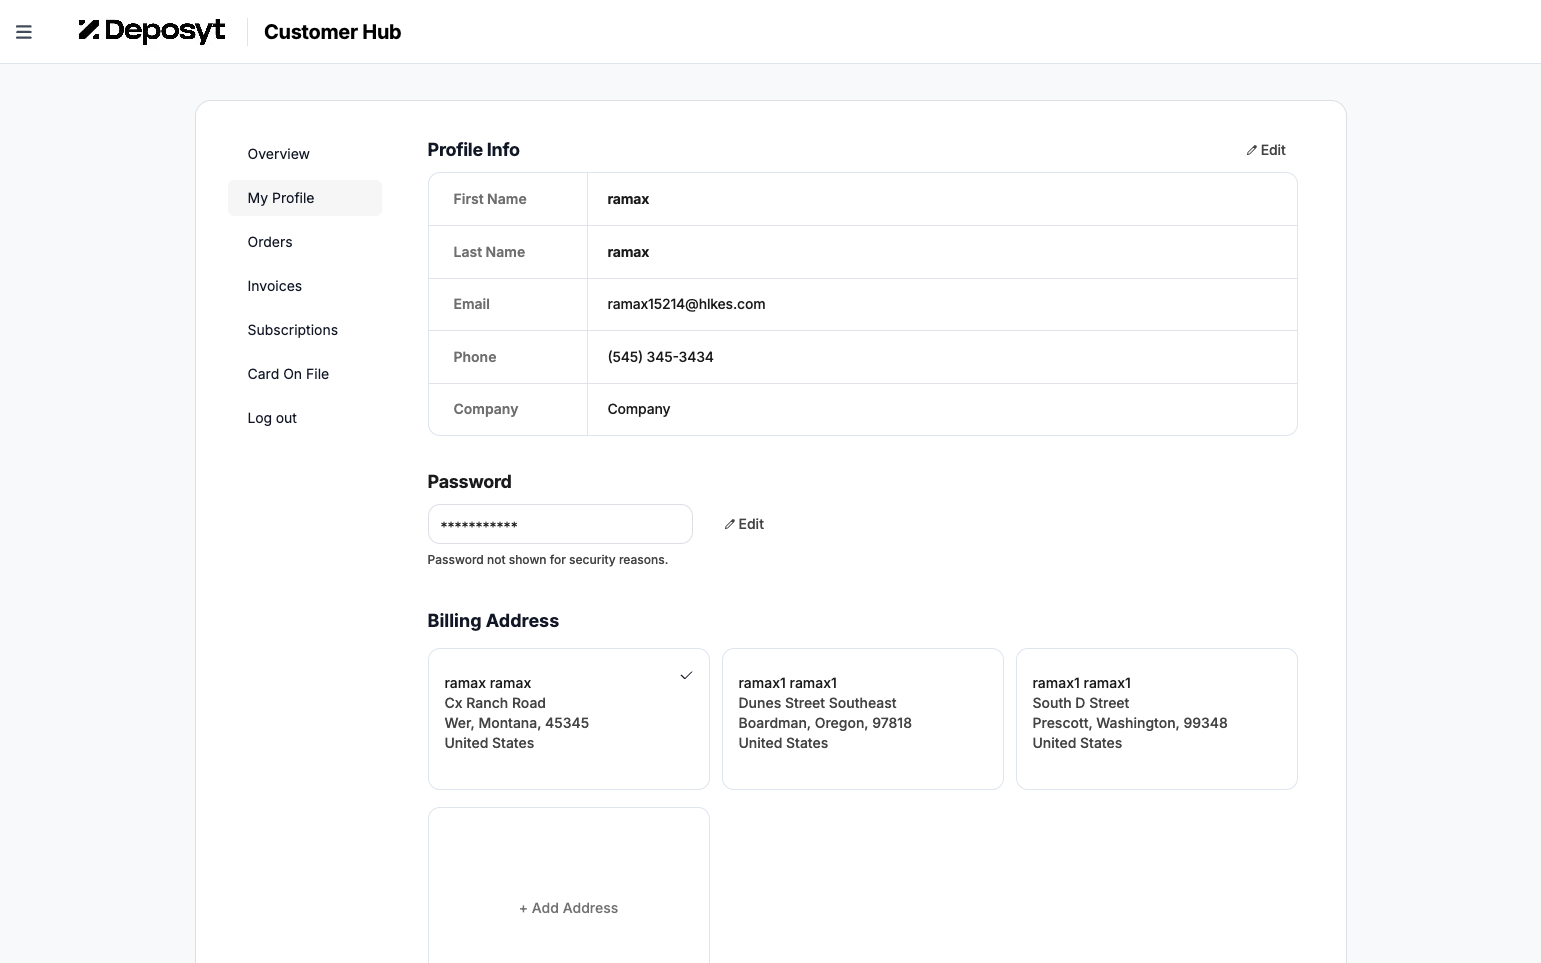This screenshot has height=963, width=1541.
Task: Click the Company value cell
Action: click(x=942, y=409)
